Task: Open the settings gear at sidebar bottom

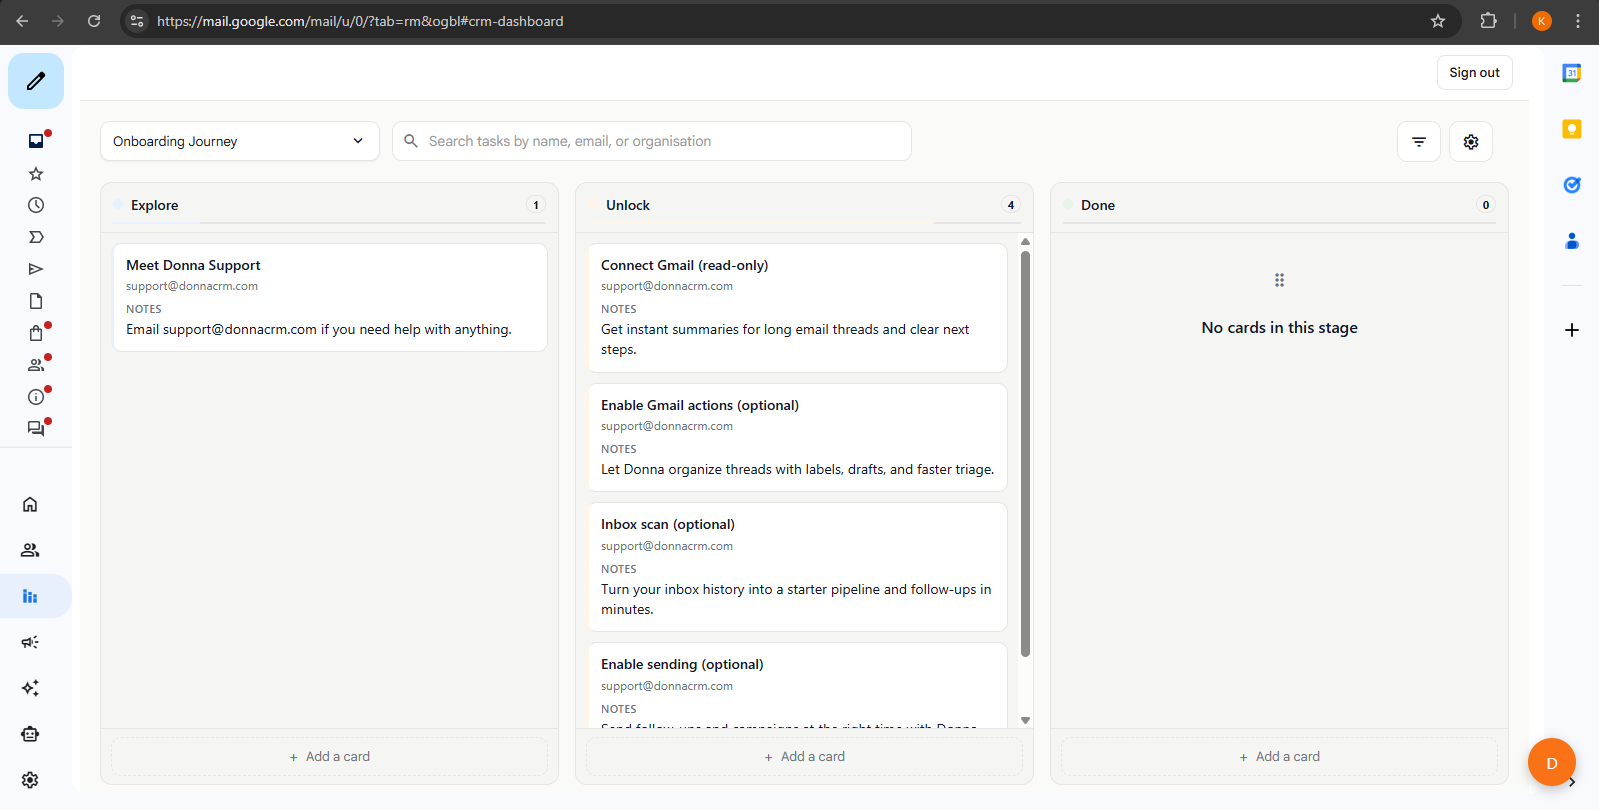Action: tap(30, 780)
